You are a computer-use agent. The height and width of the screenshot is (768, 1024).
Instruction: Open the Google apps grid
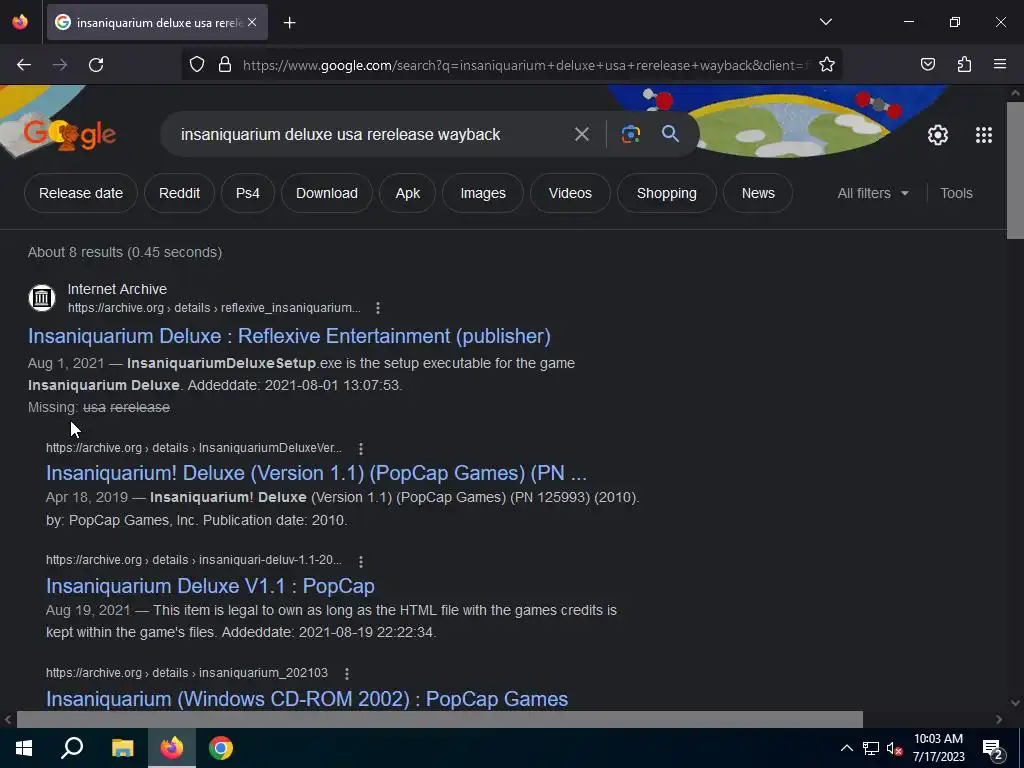pyautogui.click(x=984, y=135)
